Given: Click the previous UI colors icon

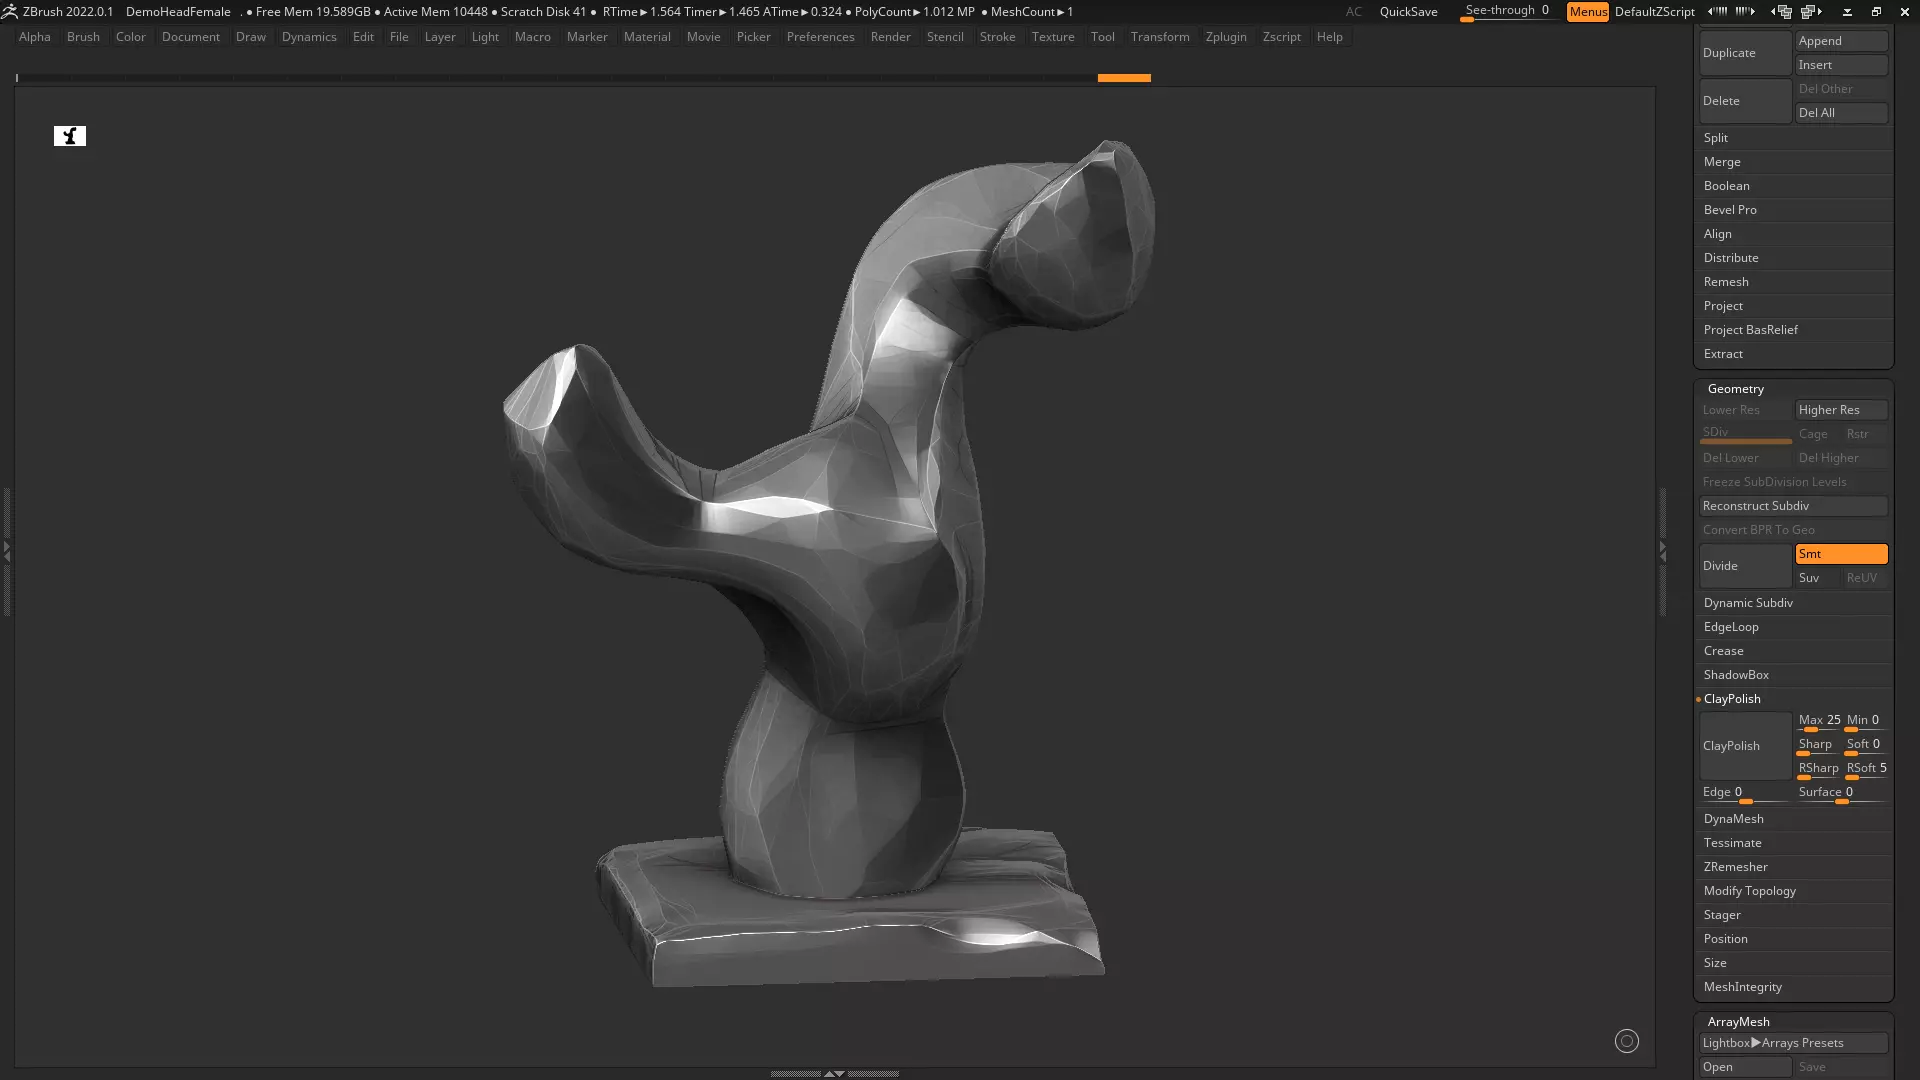Looking at the screenshot, I should coord(1717,12).
